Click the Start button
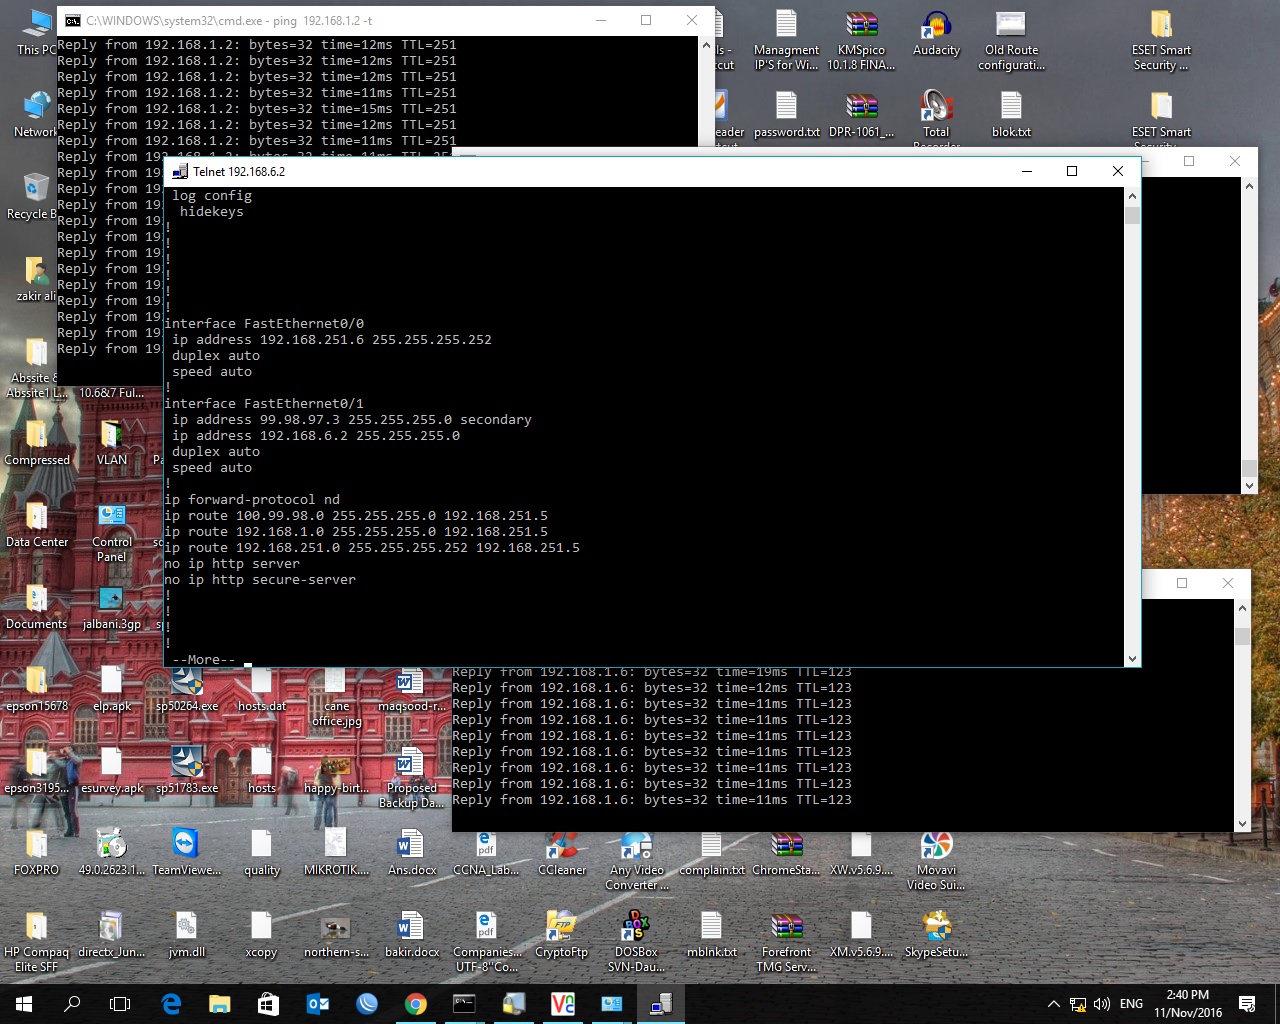The width and height of the screenshot is (1280, 1024). click(x=22, y=1003)
